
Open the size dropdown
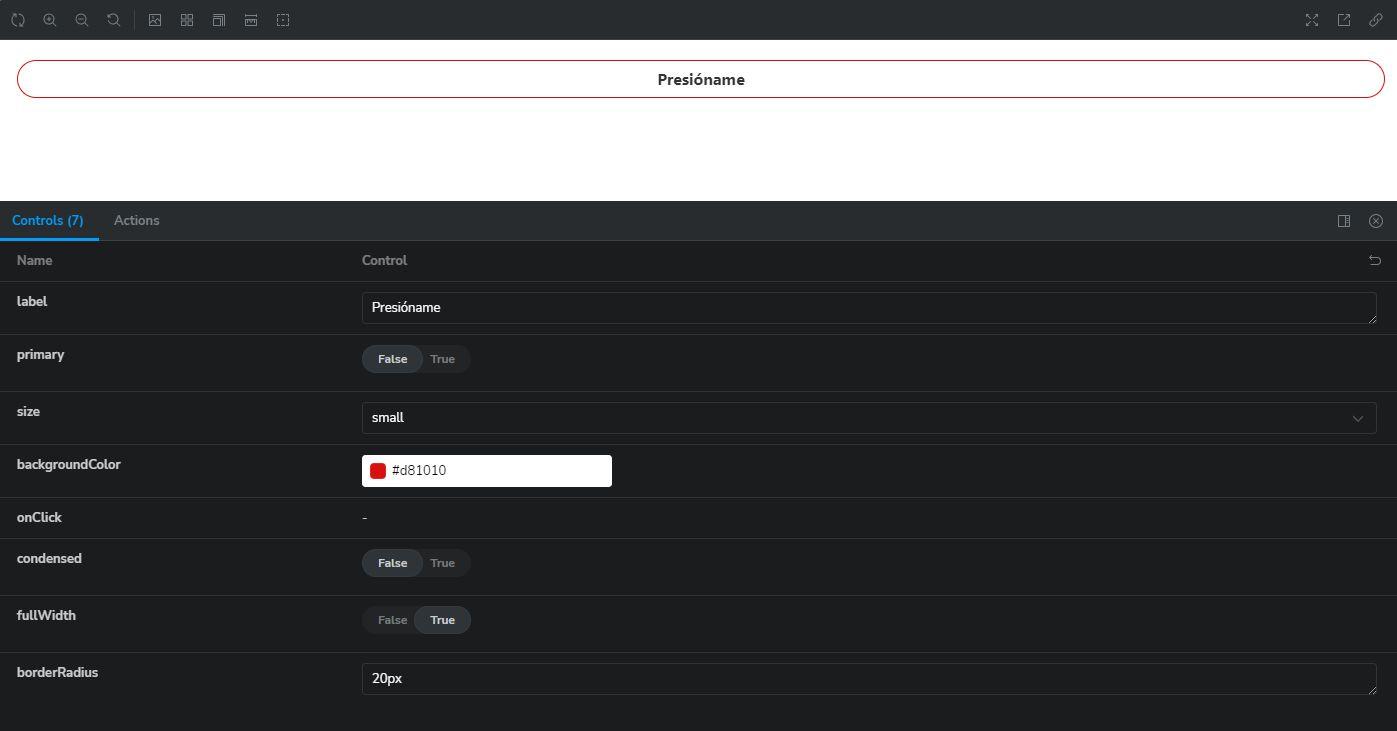[869, 418]
